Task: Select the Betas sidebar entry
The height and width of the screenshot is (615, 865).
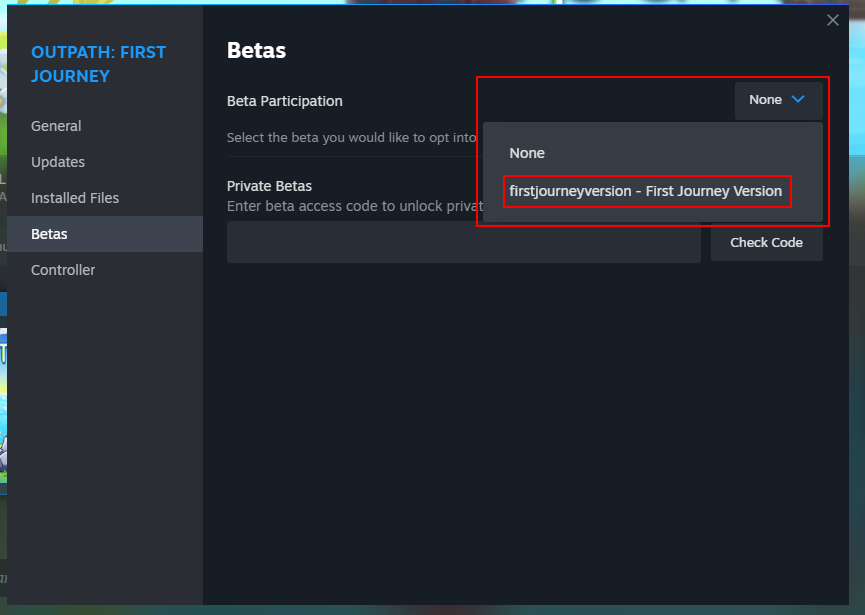Action: pos(49,234)
